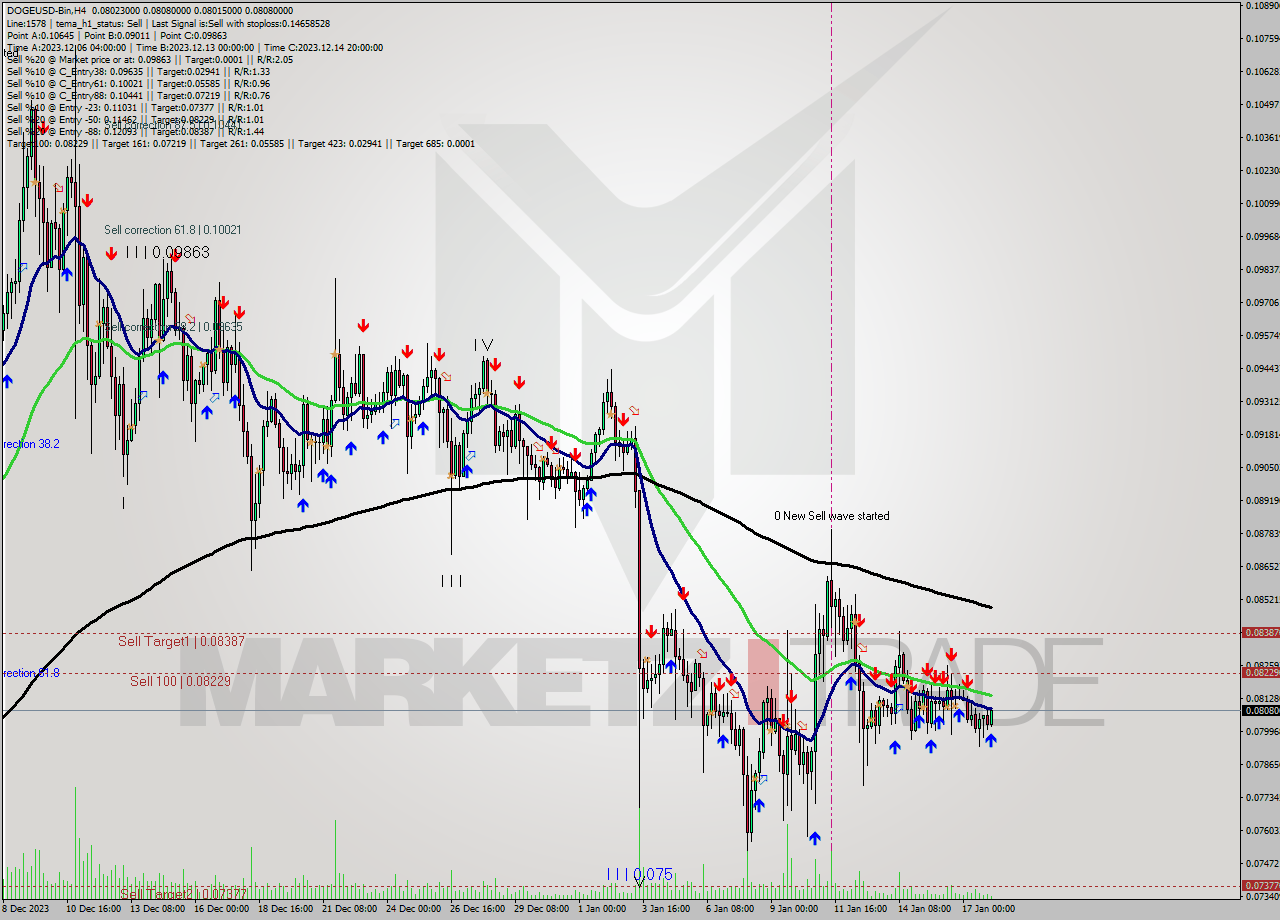
Task: Click the '14 Jan 08:00' time axis label
Action: [x=924, y=909]
